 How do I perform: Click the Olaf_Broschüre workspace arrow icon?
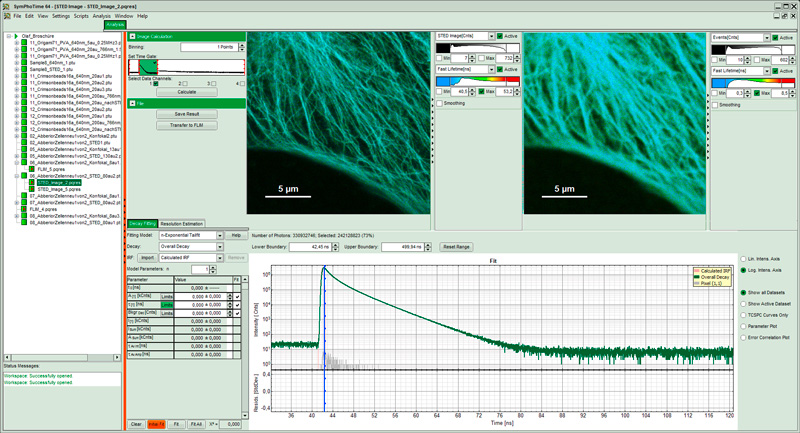(x=16, y=36)
